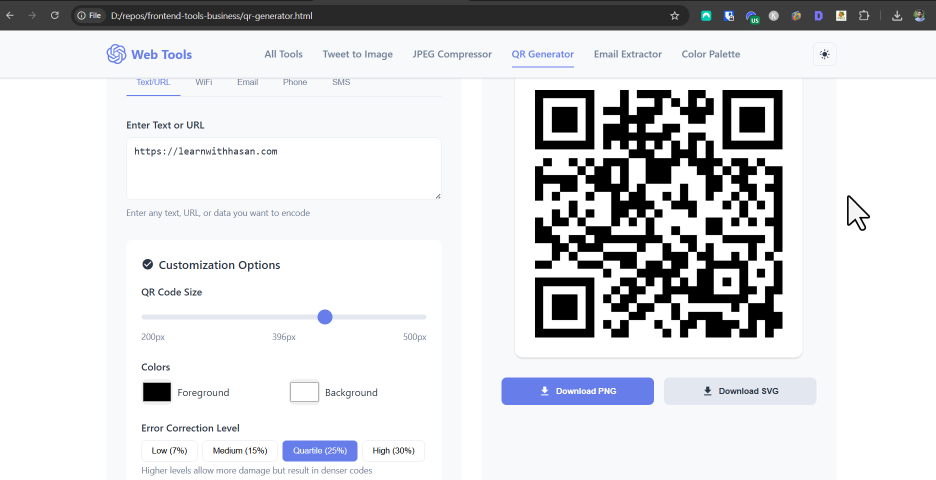Viewport: 936px width, 480px height.
Task: Open the browser extensions puzzle icon
Action: click(864, 16)
